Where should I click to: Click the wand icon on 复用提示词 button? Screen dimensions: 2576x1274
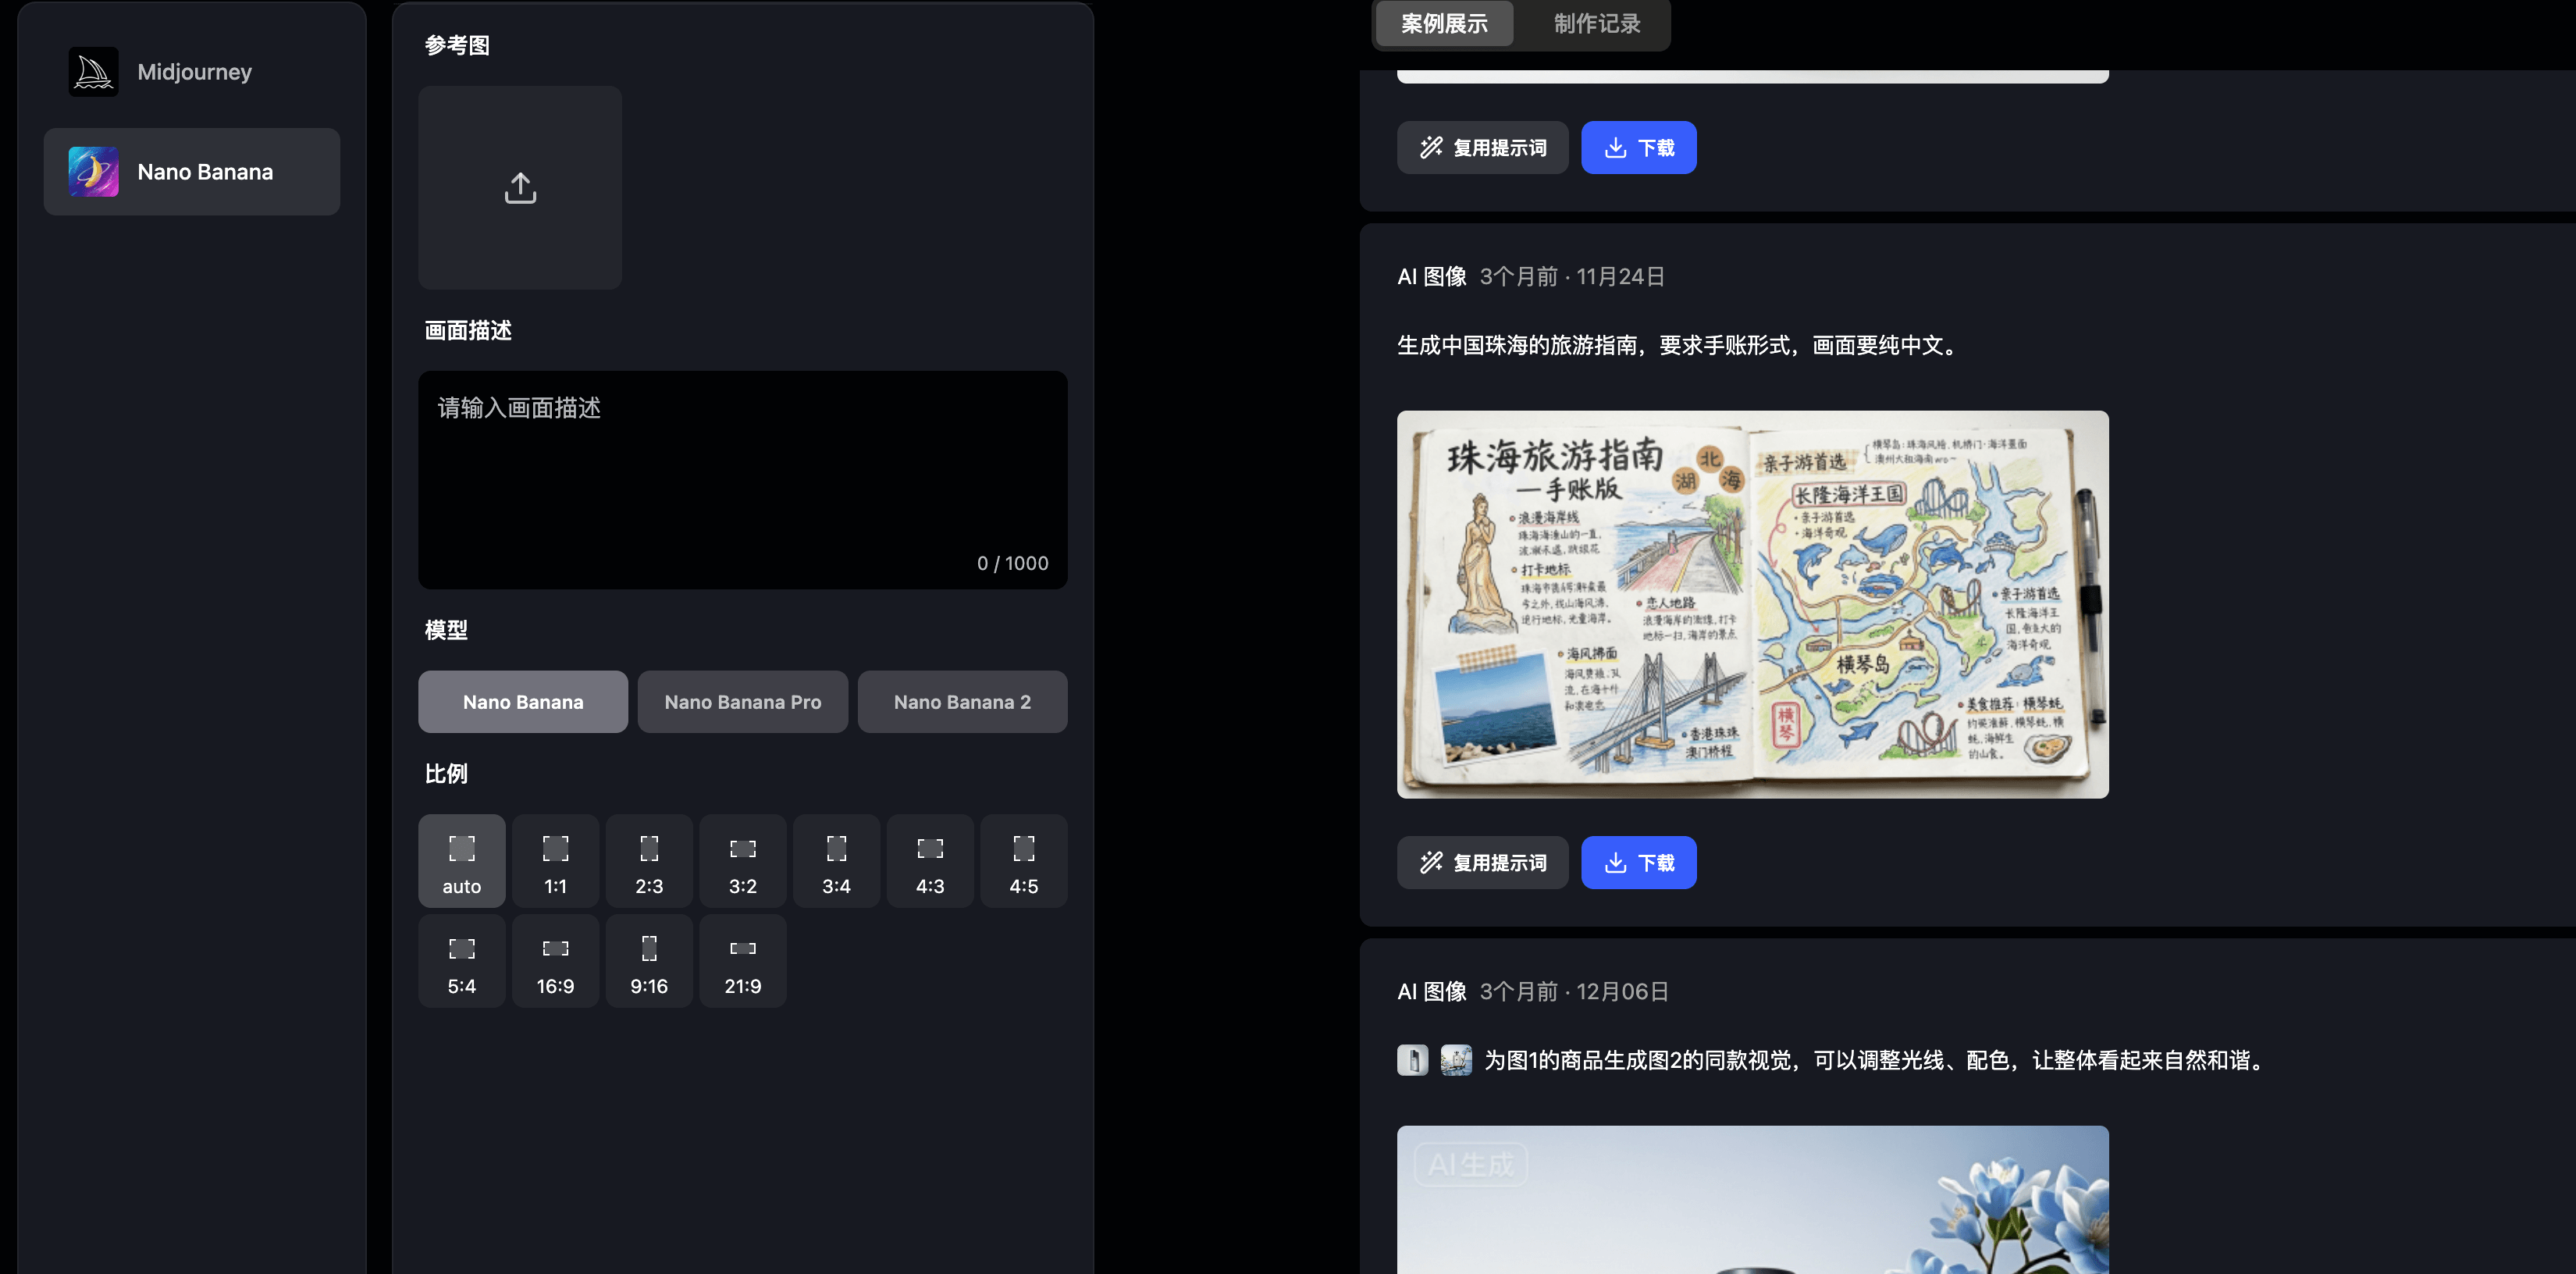click(x=1430, y=147)
